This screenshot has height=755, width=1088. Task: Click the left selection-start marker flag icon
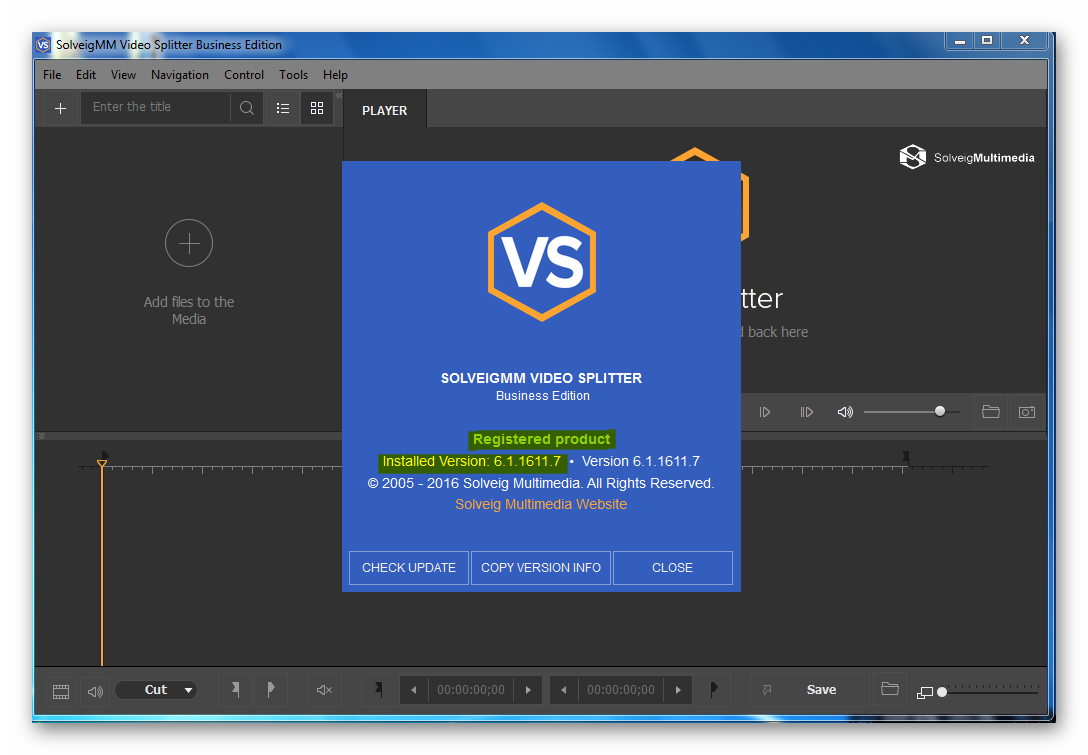point(378,690)
